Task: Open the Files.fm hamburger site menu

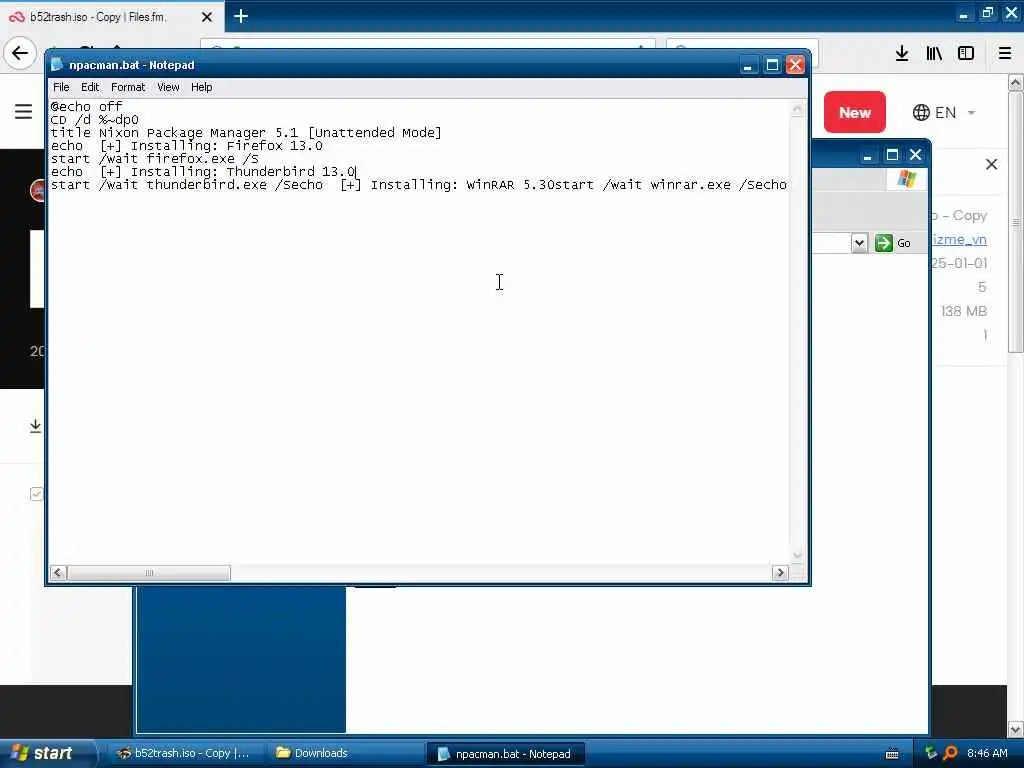Action: [x=24, y=112]
